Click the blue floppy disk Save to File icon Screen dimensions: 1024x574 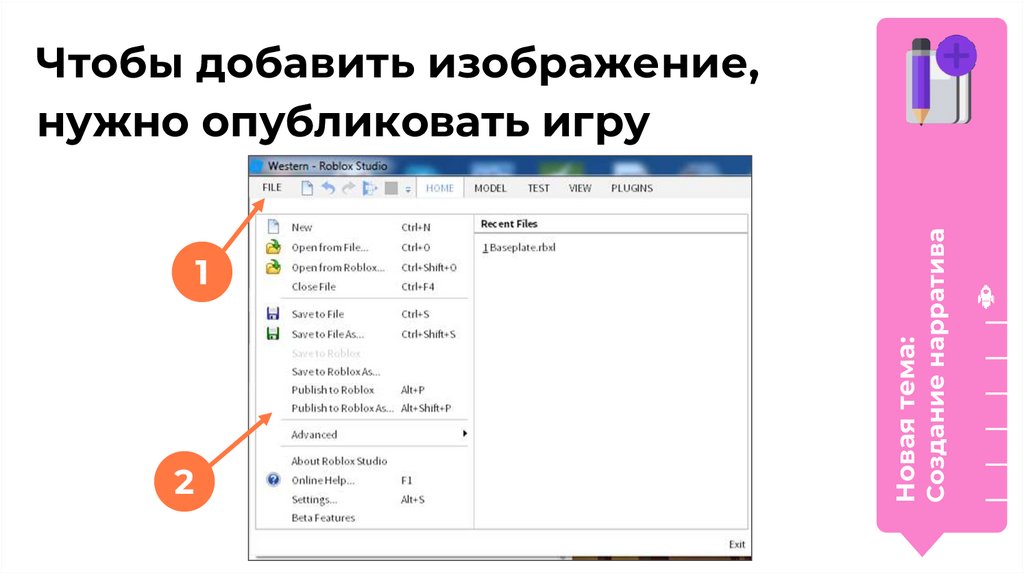273,313
